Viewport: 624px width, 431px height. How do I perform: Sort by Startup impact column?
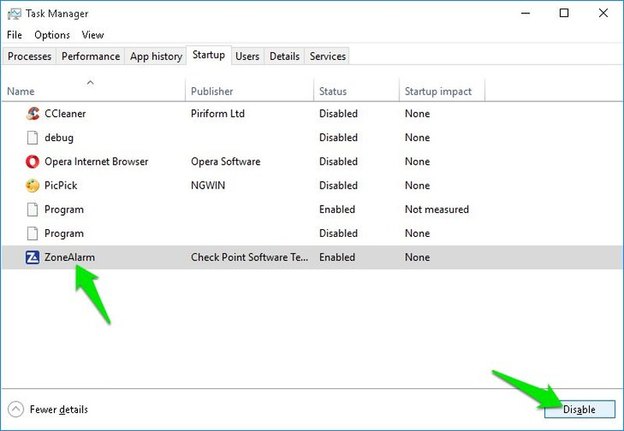tap(435, 91)
